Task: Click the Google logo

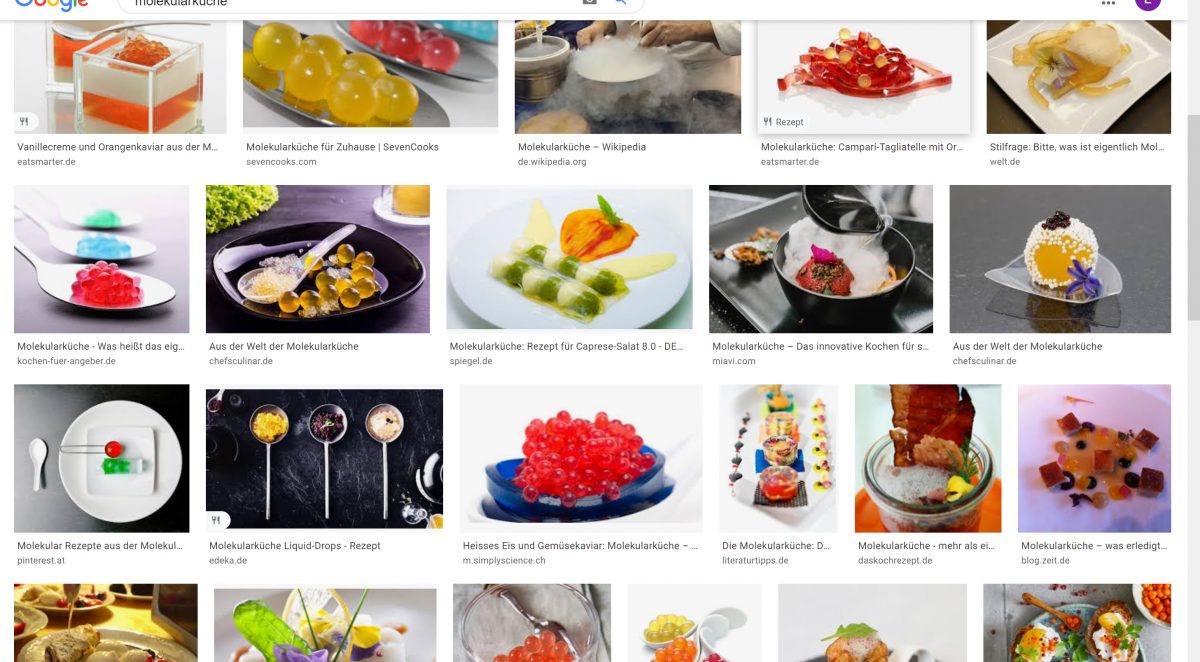Action: (51, 4)
